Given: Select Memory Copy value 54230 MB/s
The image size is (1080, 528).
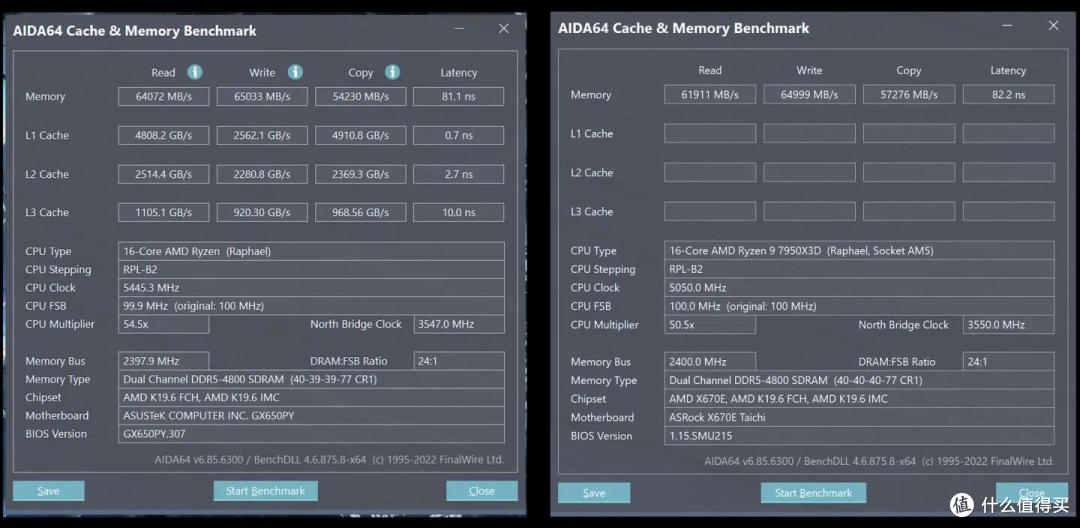Looking at the screenshot, I should (x=361, y=96).
